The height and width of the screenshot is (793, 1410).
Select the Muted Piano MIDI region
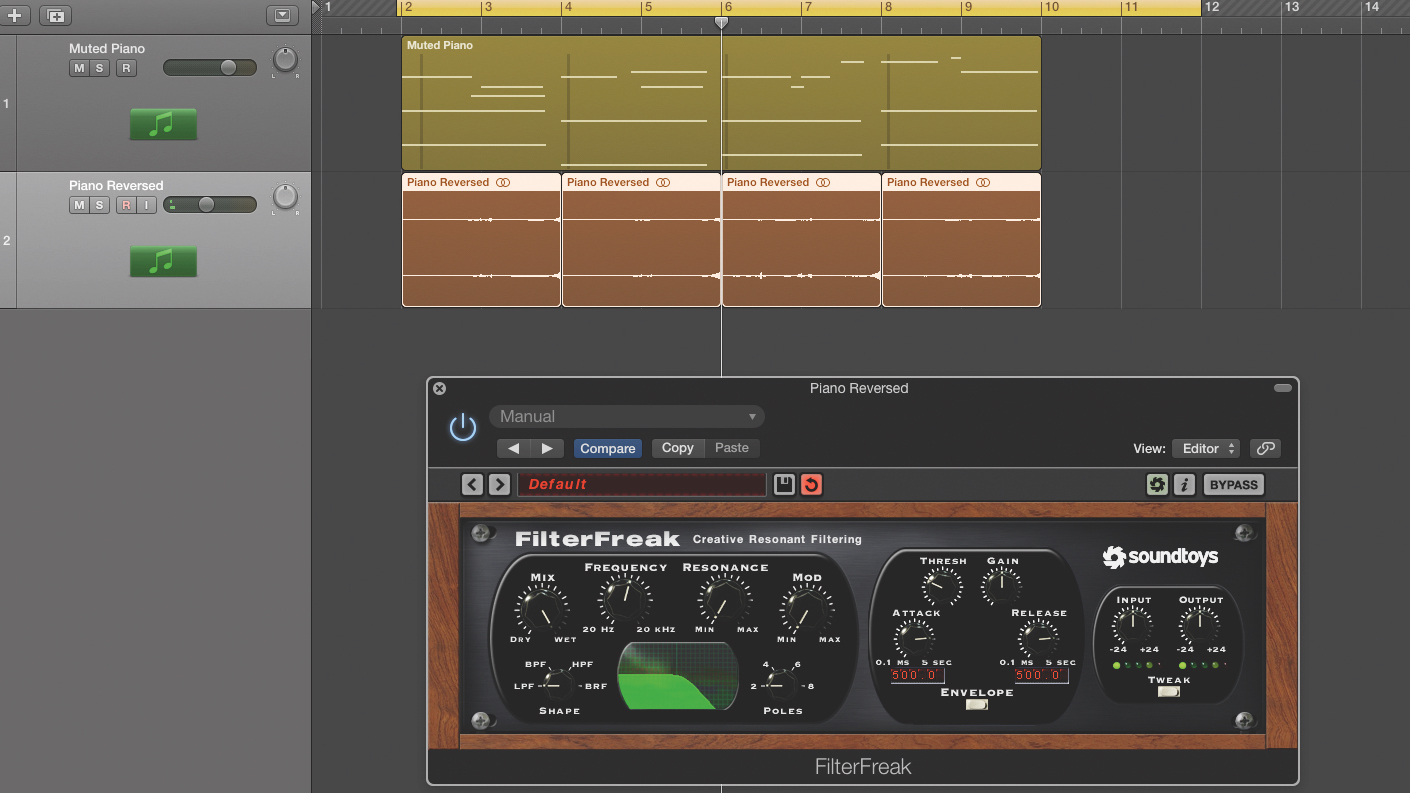[x=721, y=103]
